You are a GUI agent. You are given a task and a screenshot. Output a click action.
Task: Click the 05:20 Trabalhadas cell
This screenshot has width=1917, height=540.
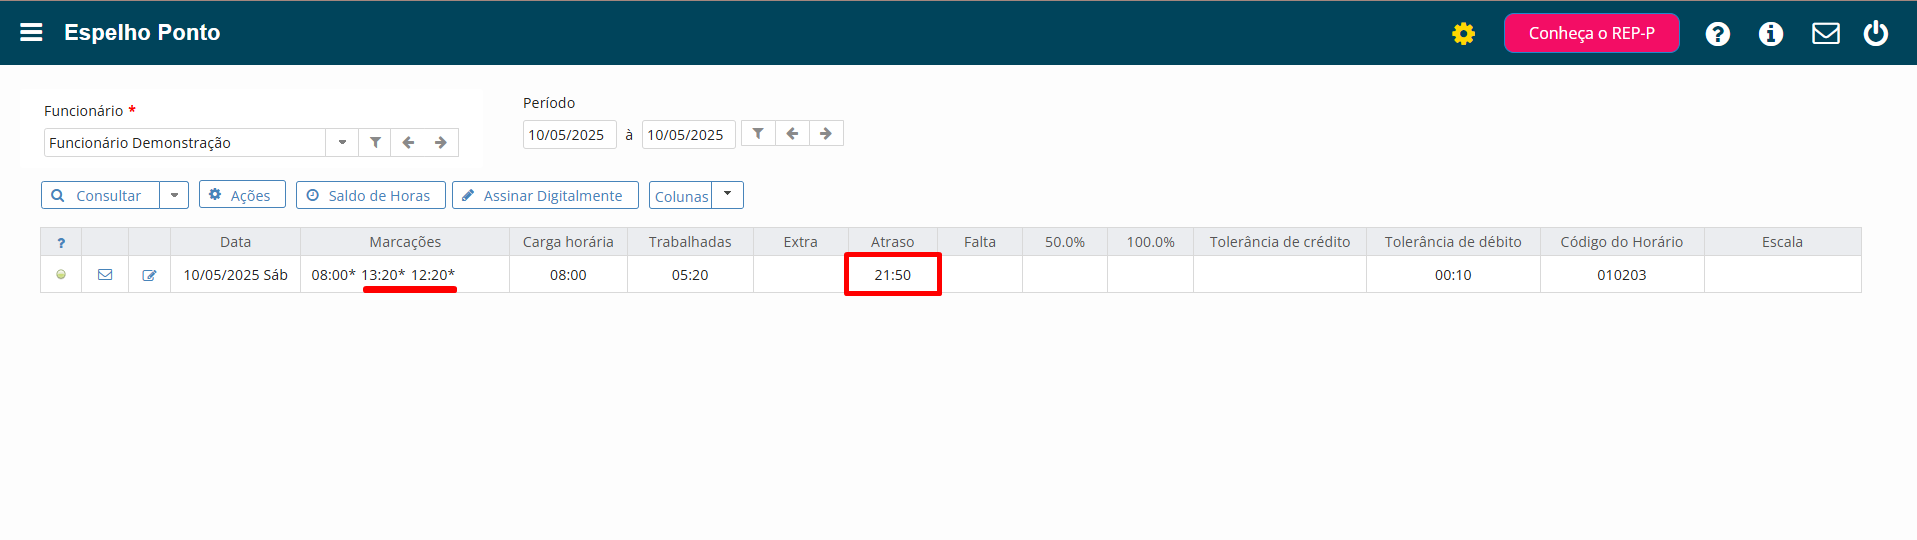pos(690,275)
